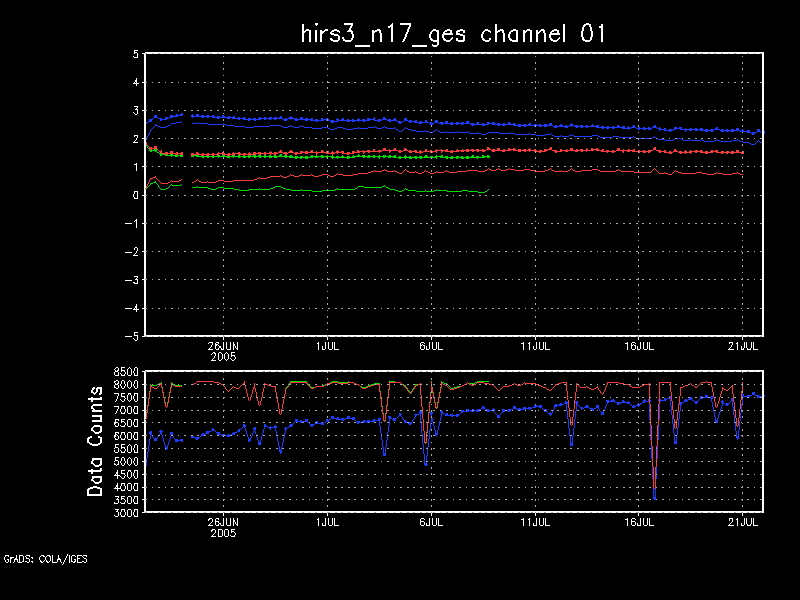Click the deepest dip bottom in lower chart

click(x=654, y=498)
